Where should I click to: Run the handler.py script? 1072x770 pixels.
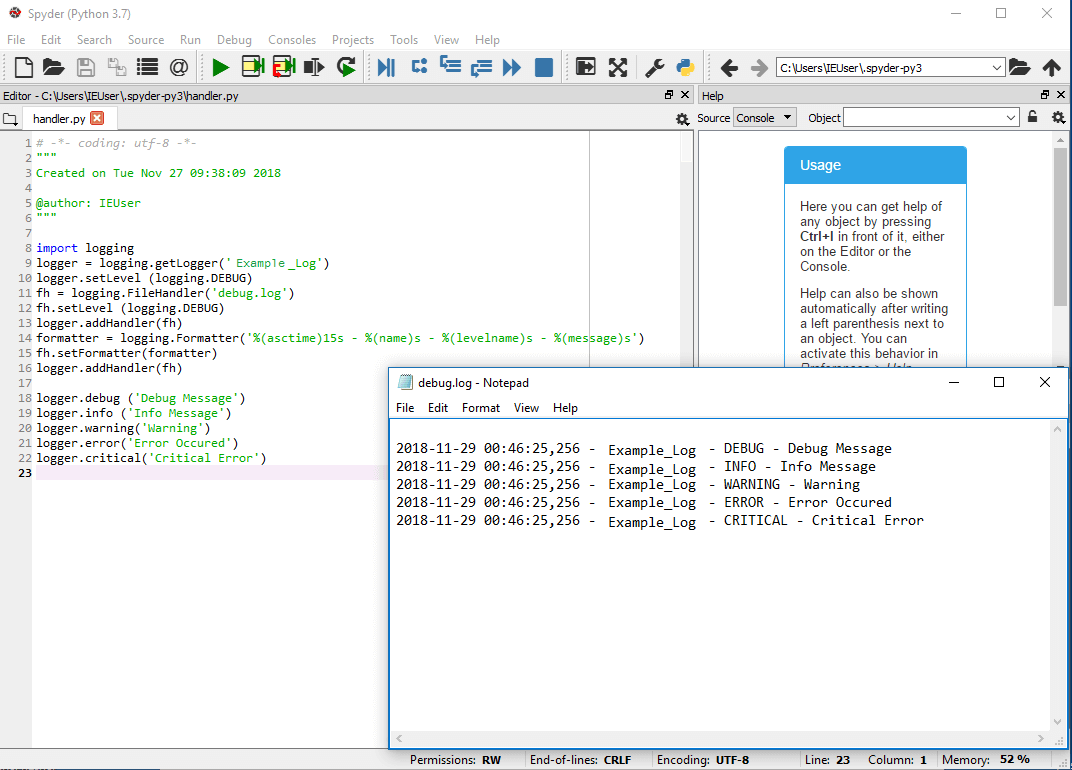219,67
